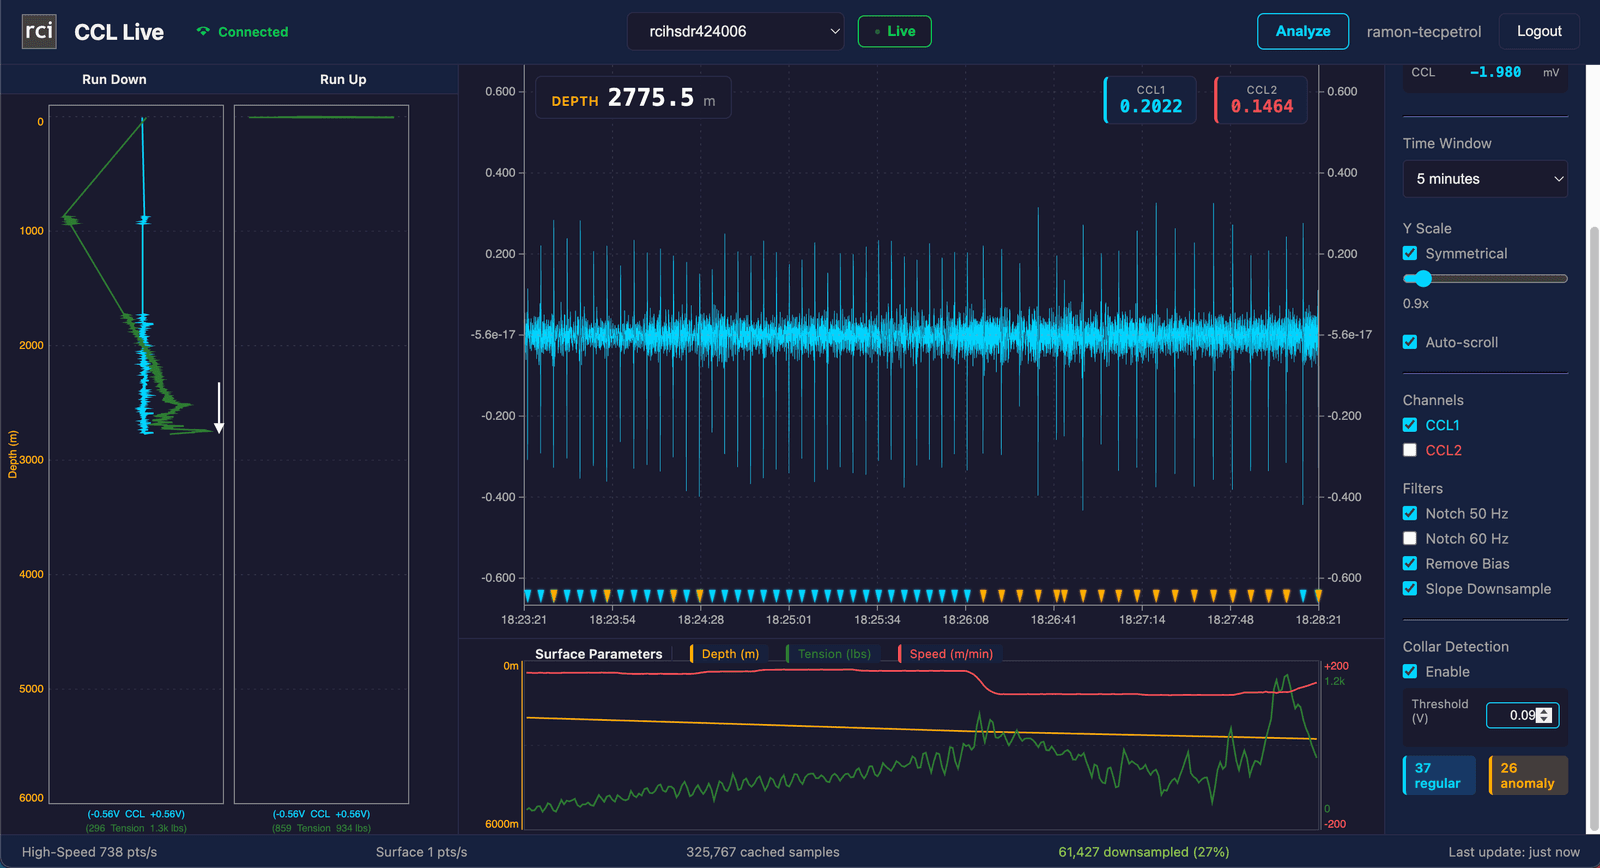Select the Run Down panel header

114,79
